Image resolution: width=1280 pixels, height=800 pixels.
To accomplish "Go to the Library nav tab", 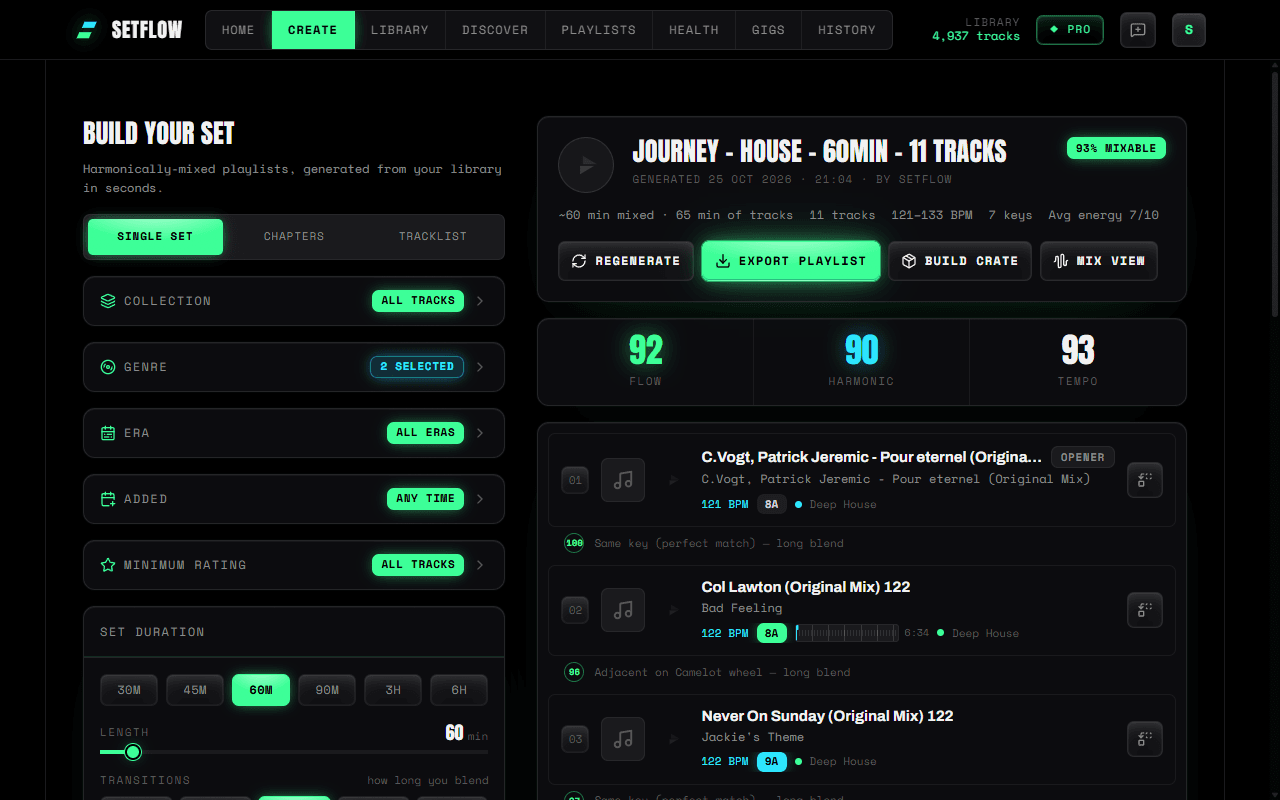I will pyautogui.click(x=399, y=30).
